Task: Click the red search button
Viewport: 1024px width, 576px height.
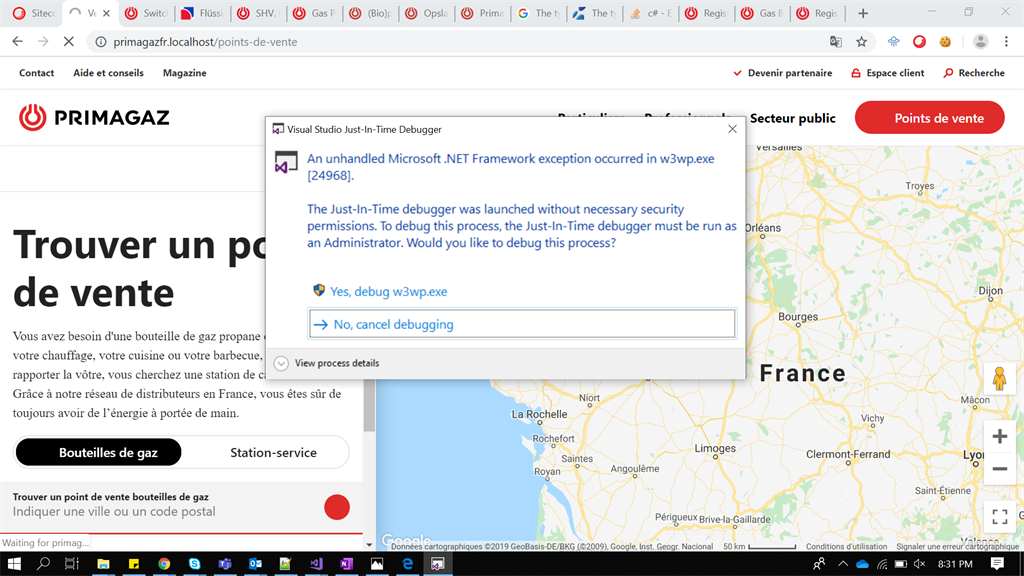Action: pyautogui.click(x=337, y=507)
